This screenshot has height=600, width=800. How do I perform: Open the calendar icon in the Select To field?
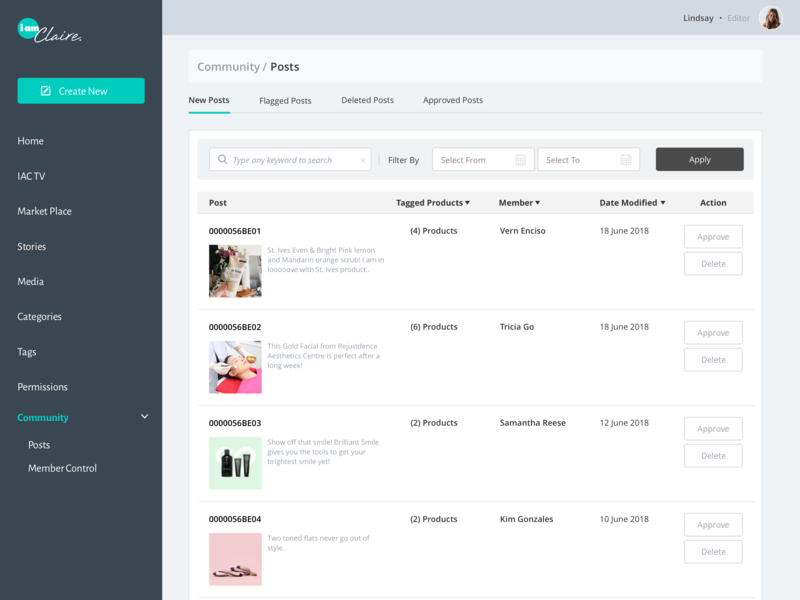pos(625,159)
